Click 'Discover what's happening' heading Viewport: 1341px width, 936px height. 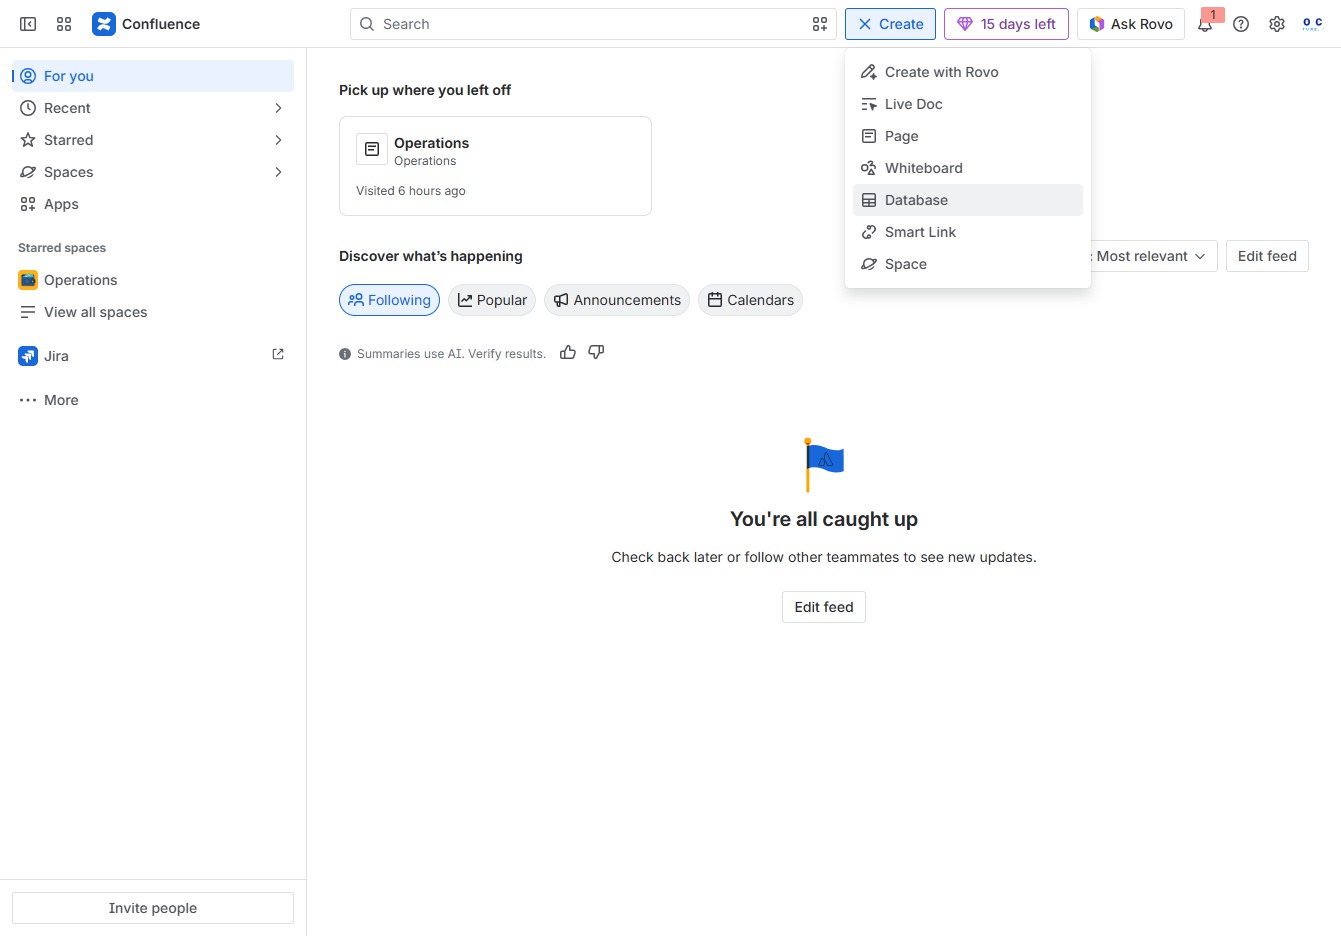click(x=431, y=256)
